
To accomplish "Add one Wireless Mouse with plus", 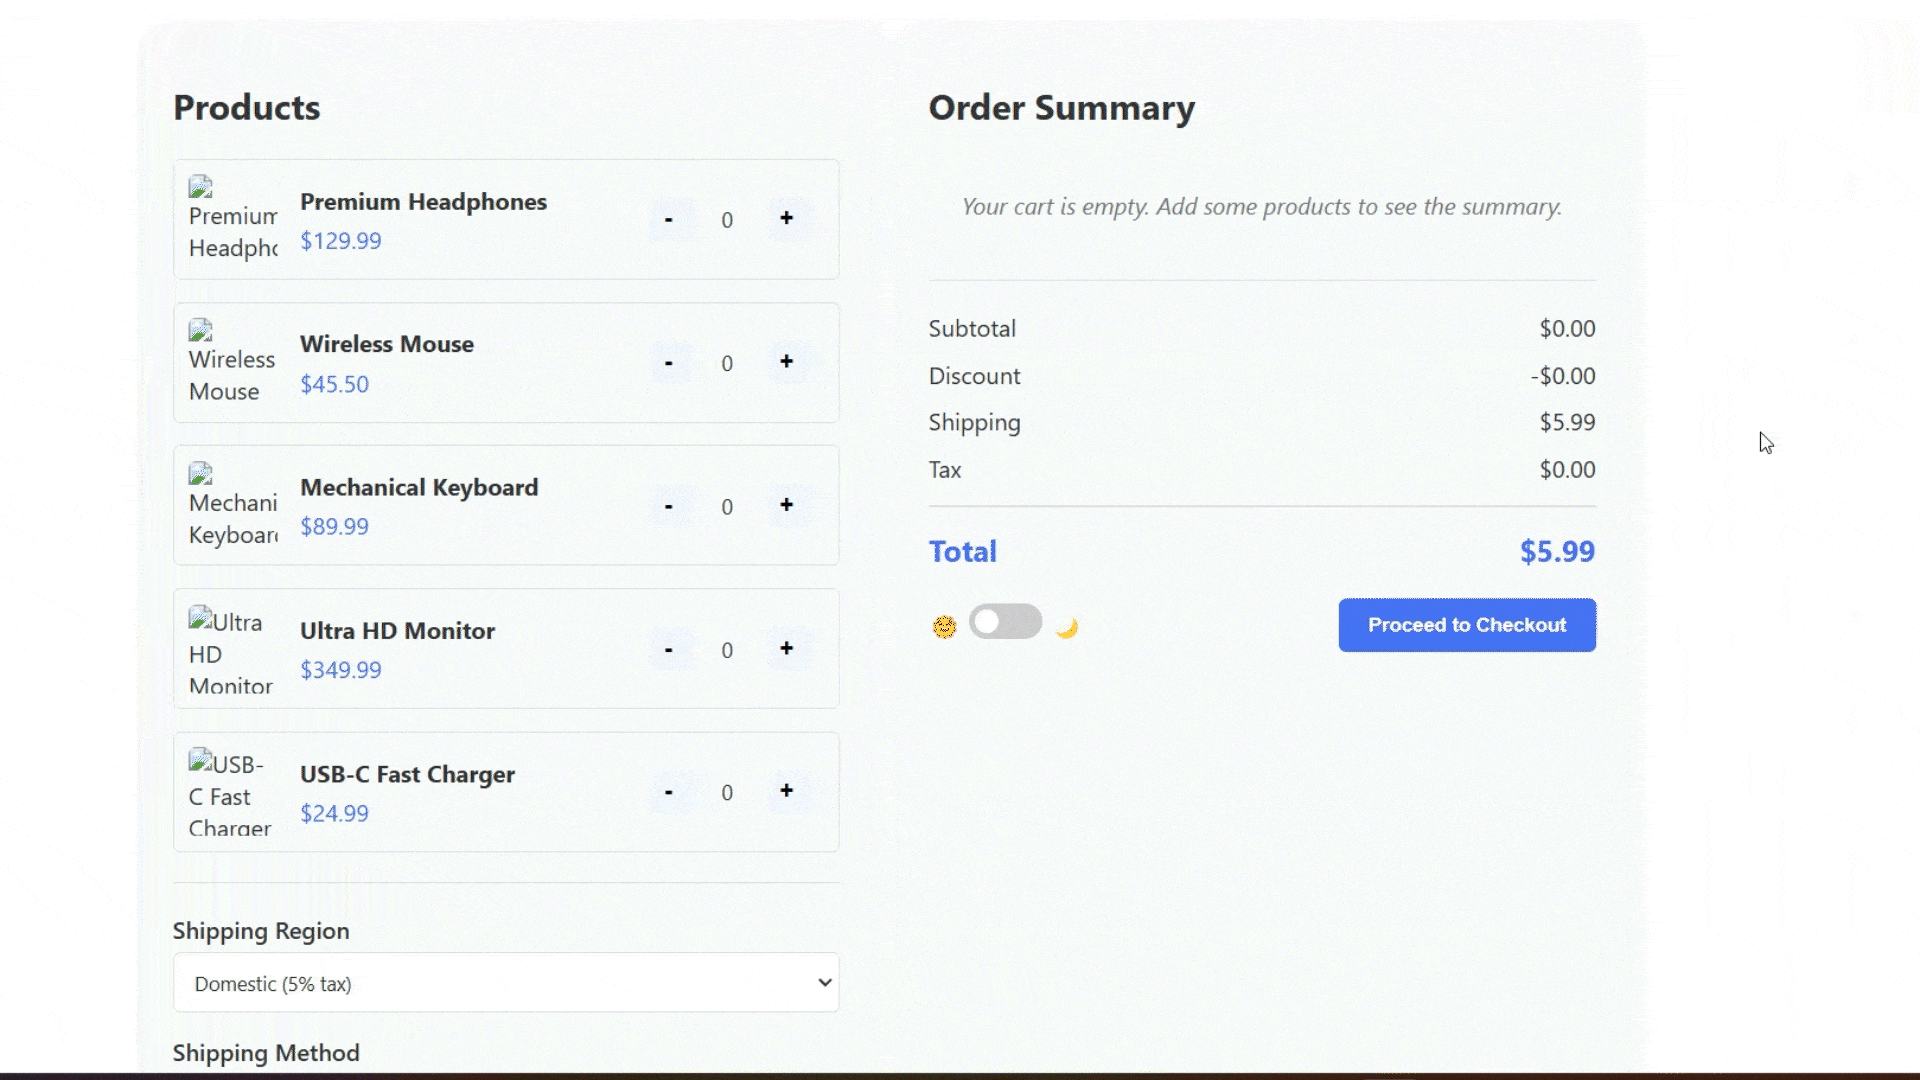I will [786, 362].
